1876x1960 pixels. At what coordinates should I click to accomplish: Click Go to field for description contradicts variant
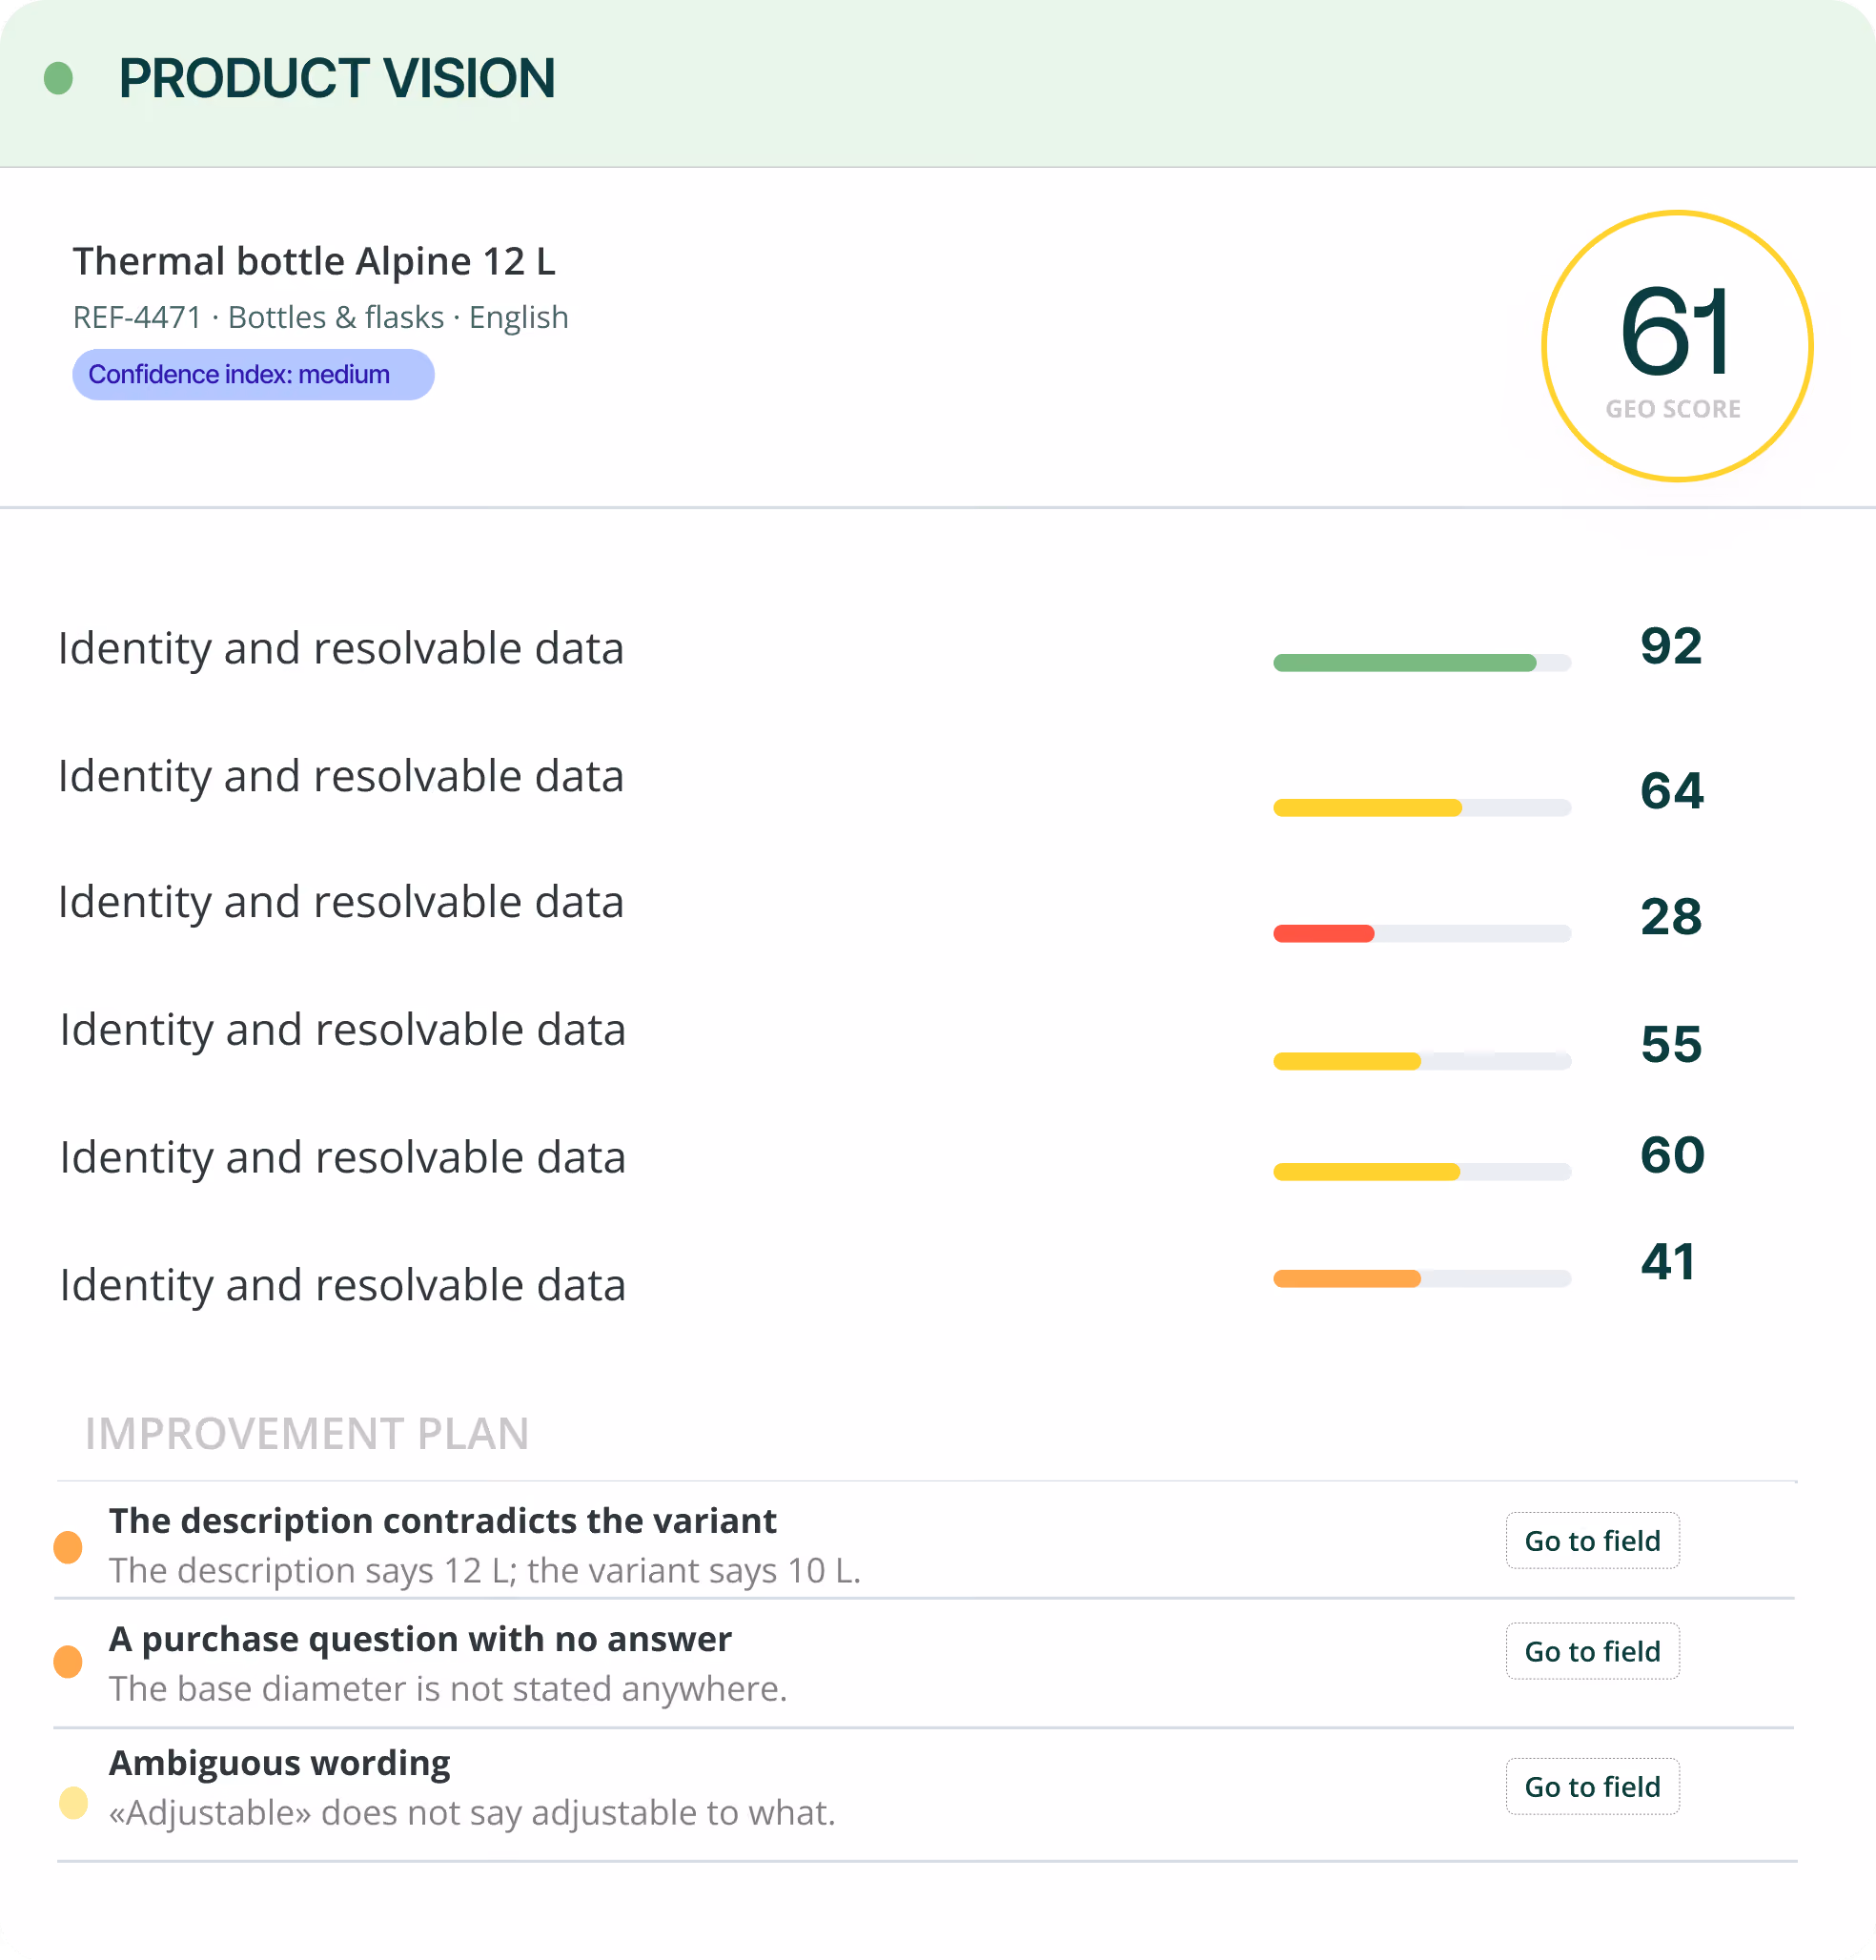click(1592, 1541)
